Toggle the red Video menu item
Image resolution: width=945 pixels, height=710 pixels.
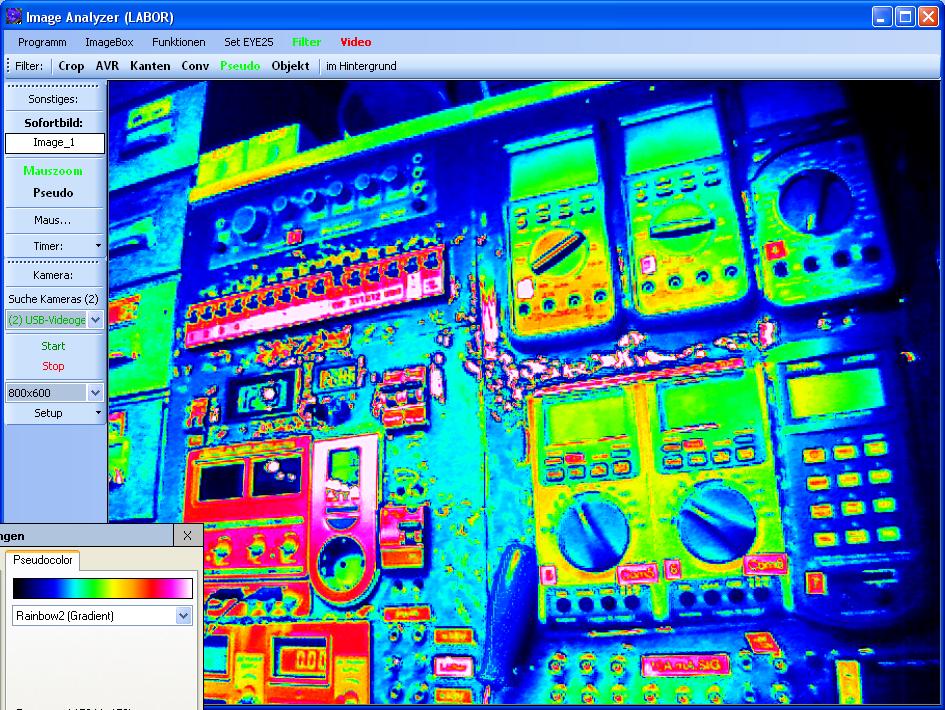pos(355,42)
